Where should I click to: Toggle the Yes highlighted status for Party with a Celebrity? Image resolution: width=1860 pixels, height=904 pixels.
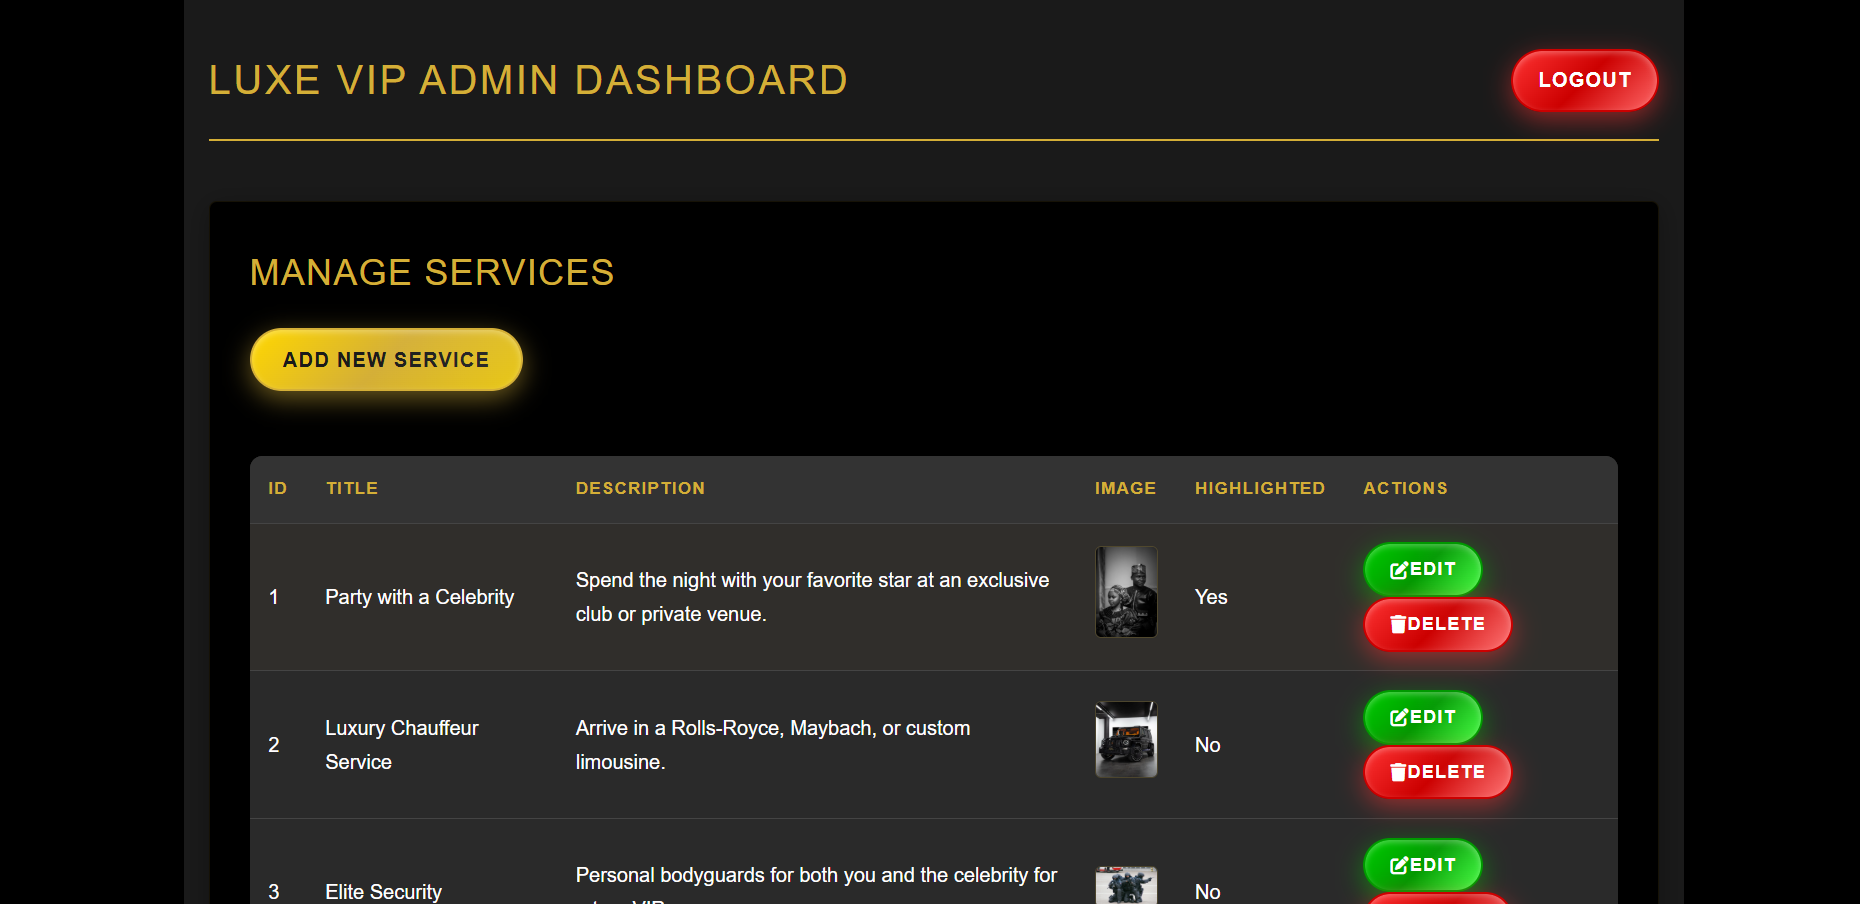click(x=1210, y=597)
